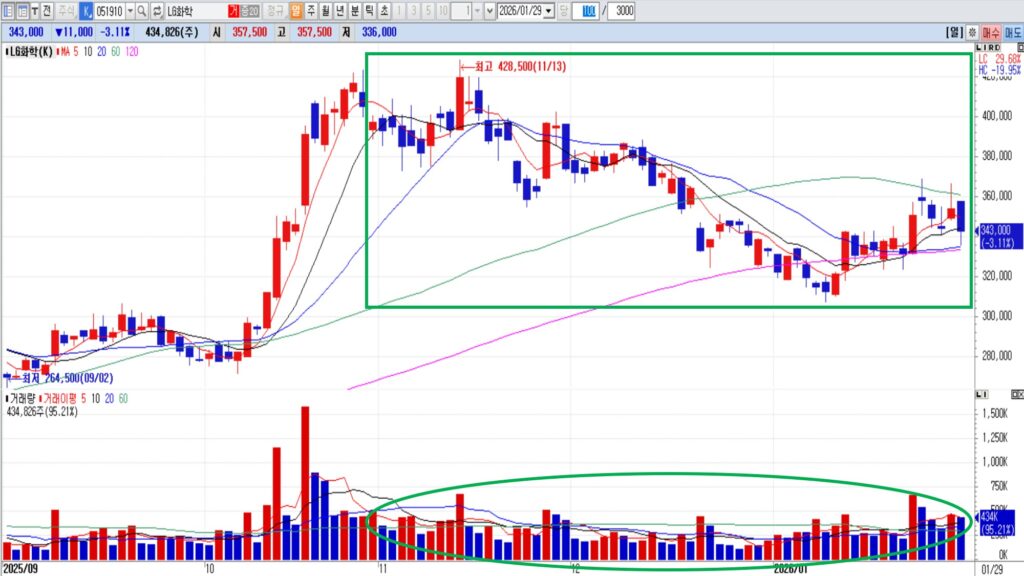Click the search magnifier icon beside stock code
The height and width of the screenshot is (576, 1024).
(x=142, y=11)
